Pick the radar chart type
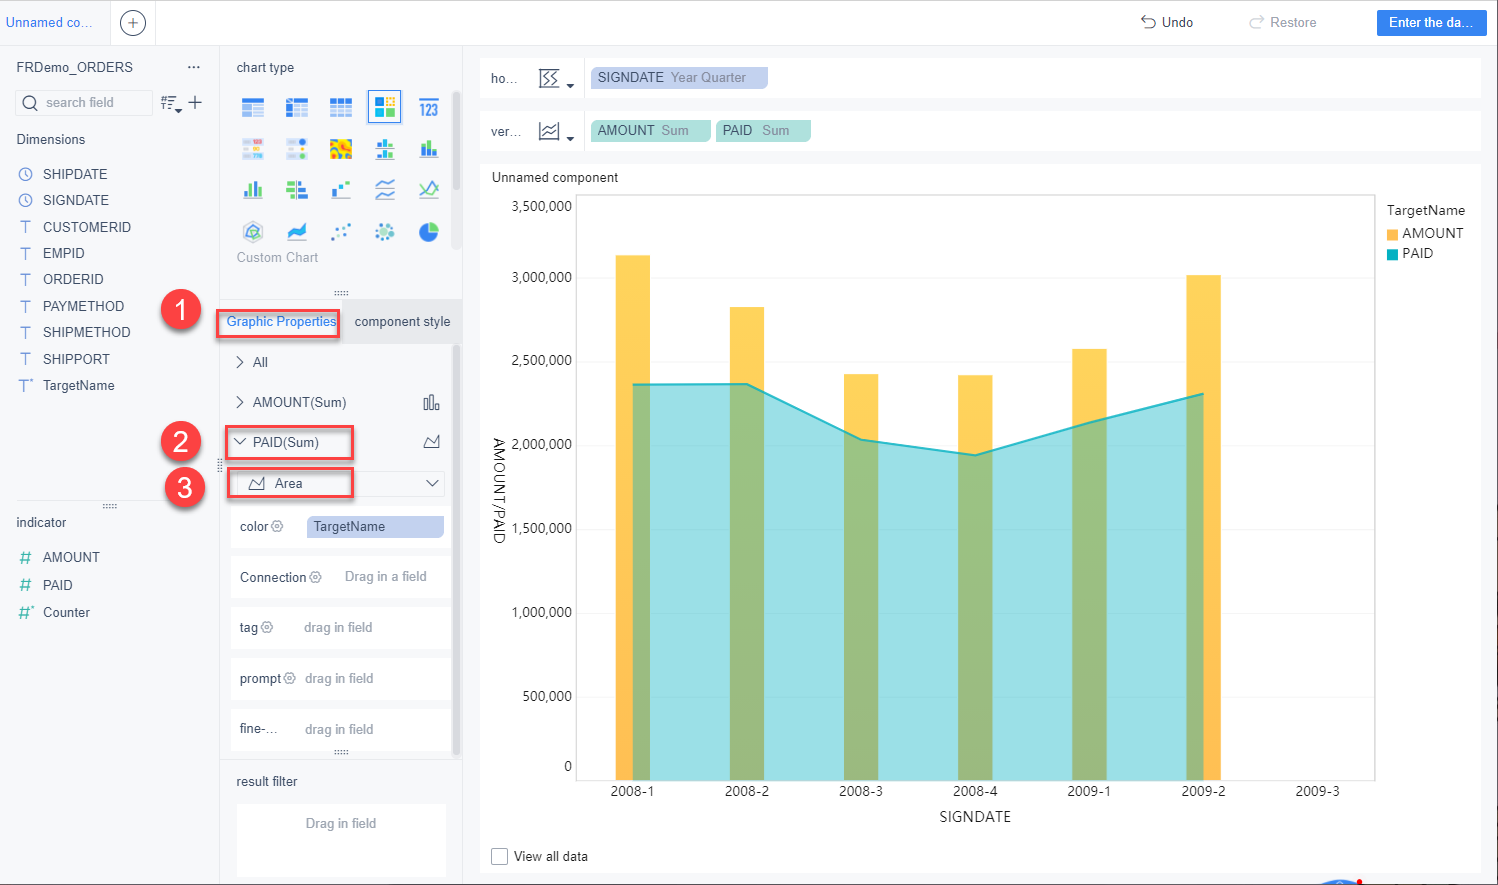This screenshot has width=1498, height=885. (253, 232)
